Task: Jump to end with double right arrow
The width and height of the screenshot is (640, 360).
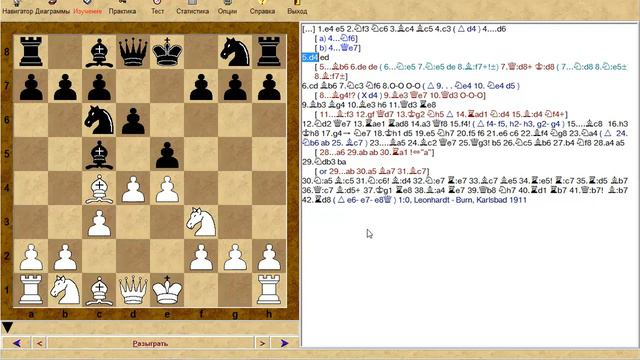Action: coord(284,343)
